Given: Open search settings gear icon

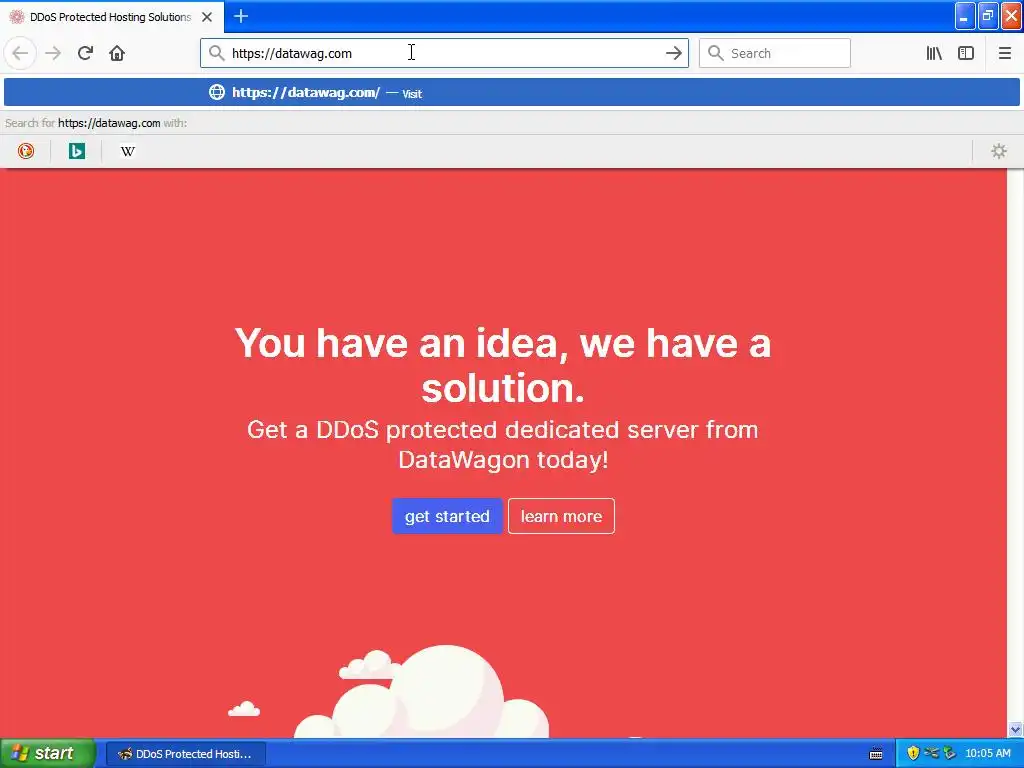Looking at the screenshot, I should (x=999, y=151).
